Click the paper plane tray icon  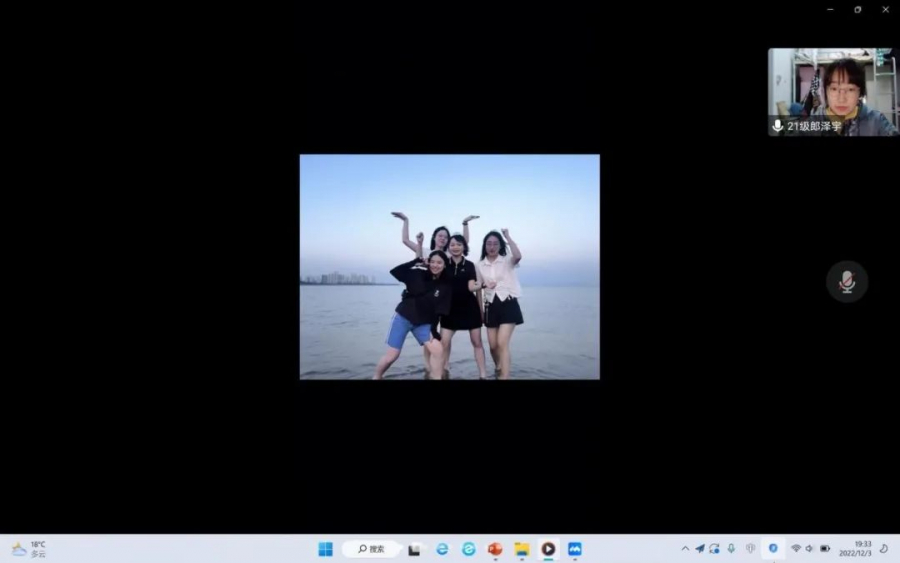click(x=700, y=549)
